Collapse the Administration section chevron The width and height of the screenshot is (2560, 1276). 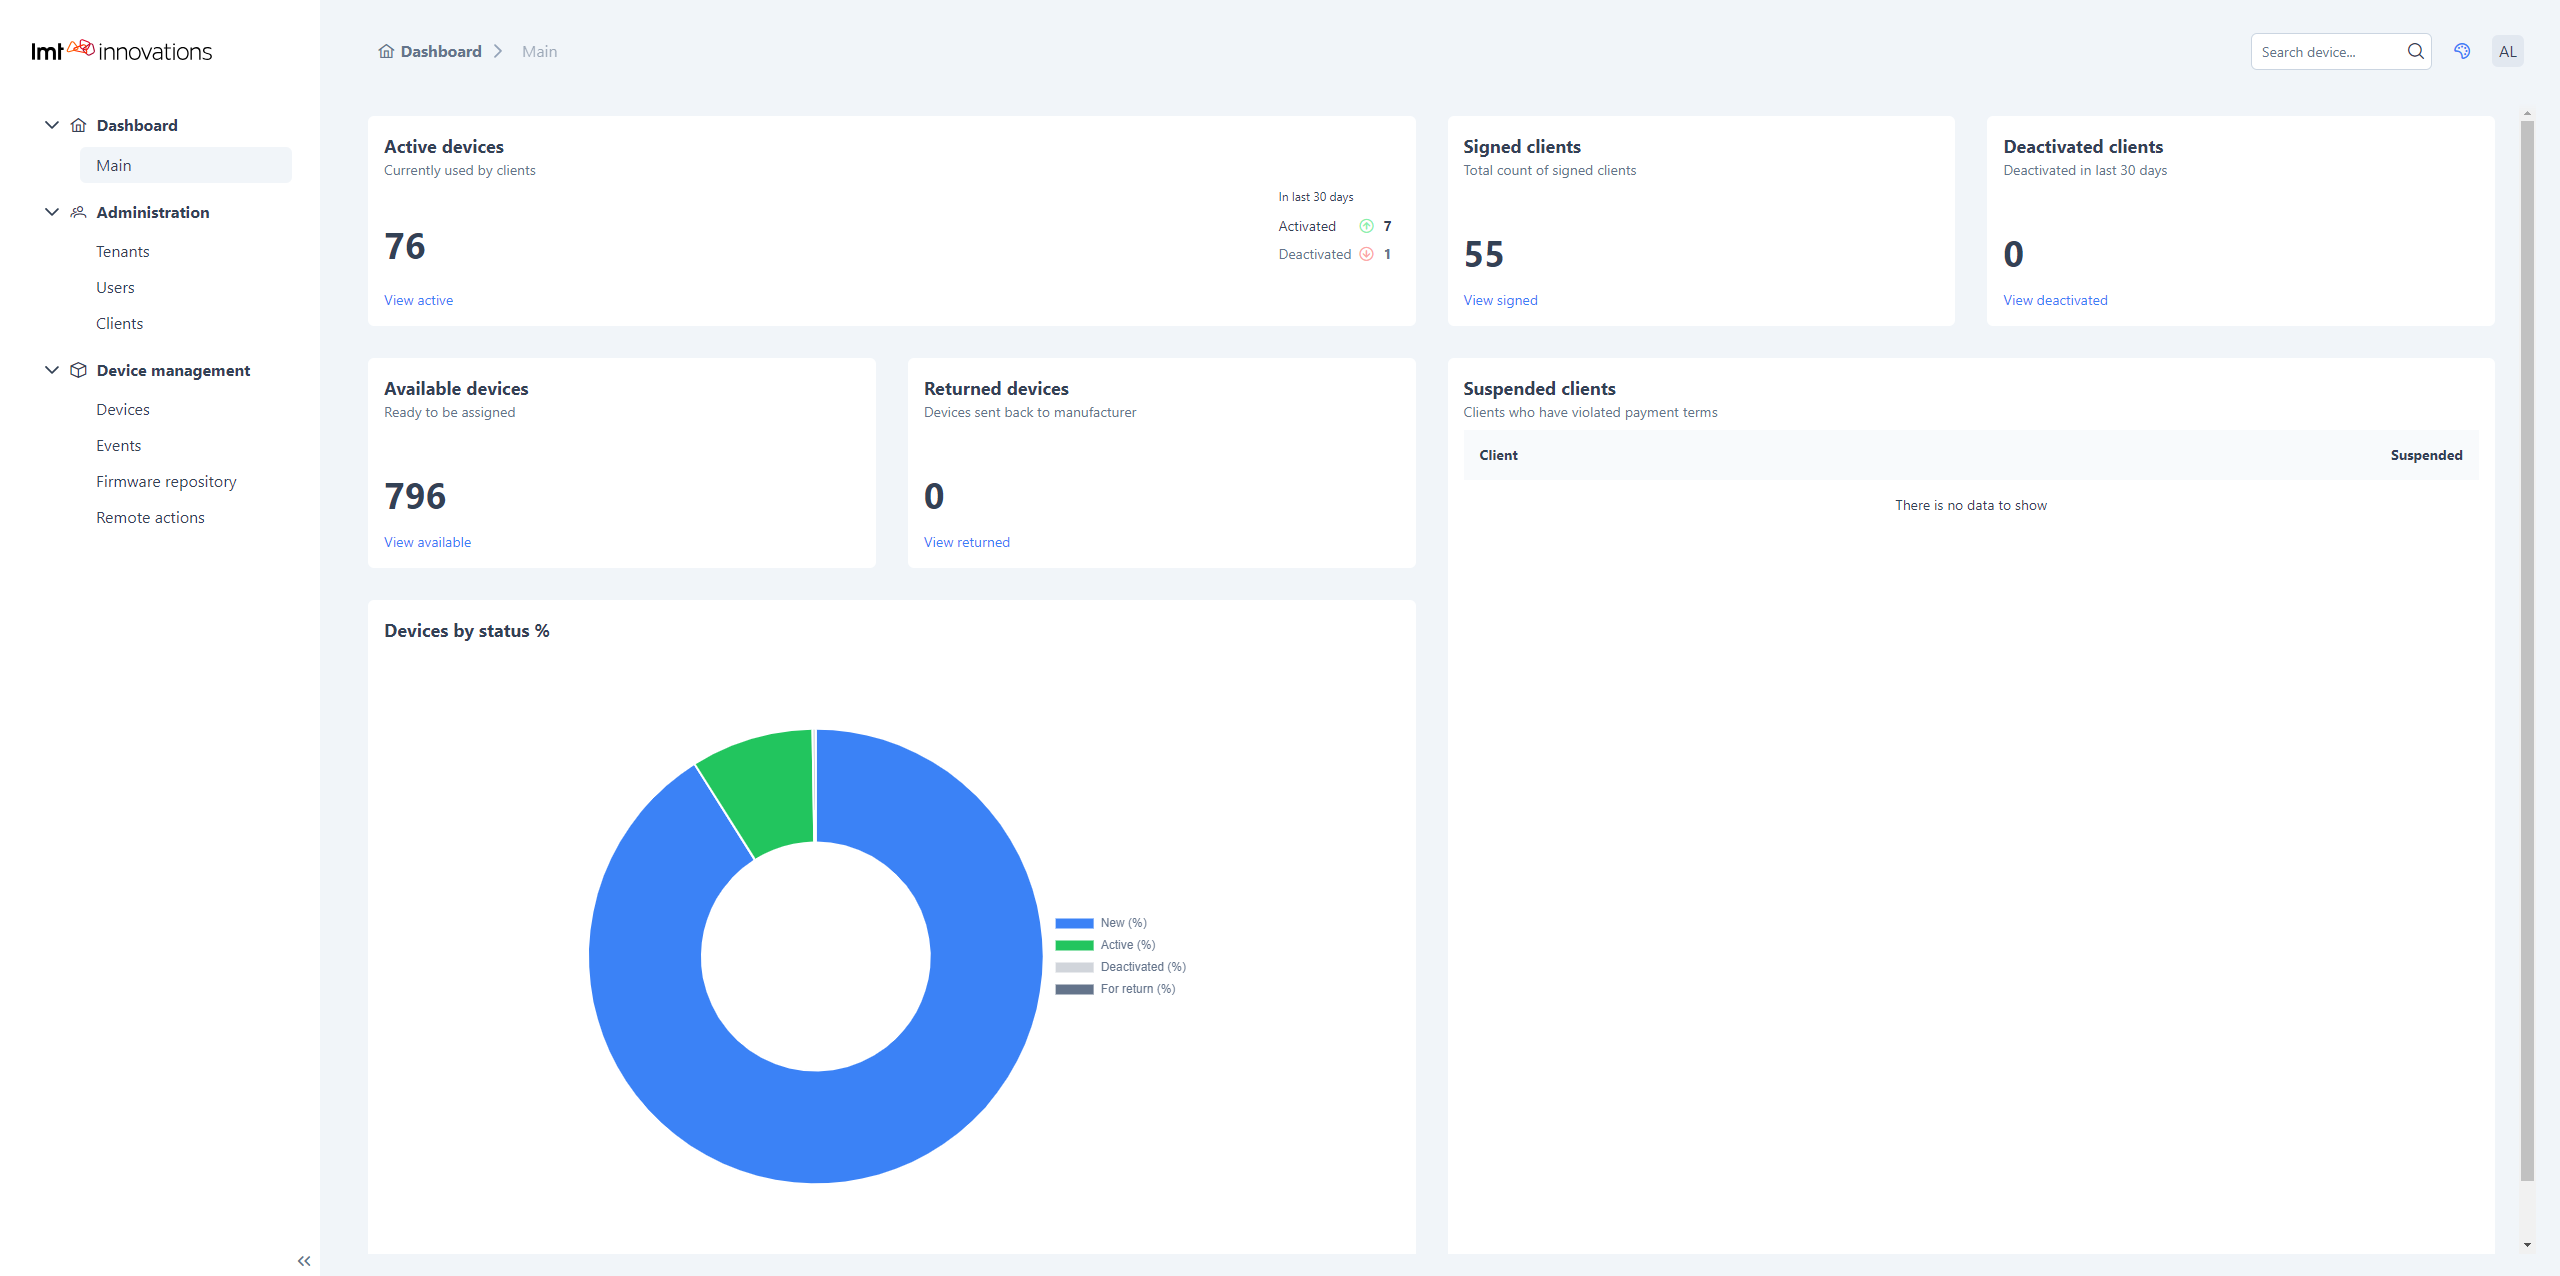tap(51, 211)
